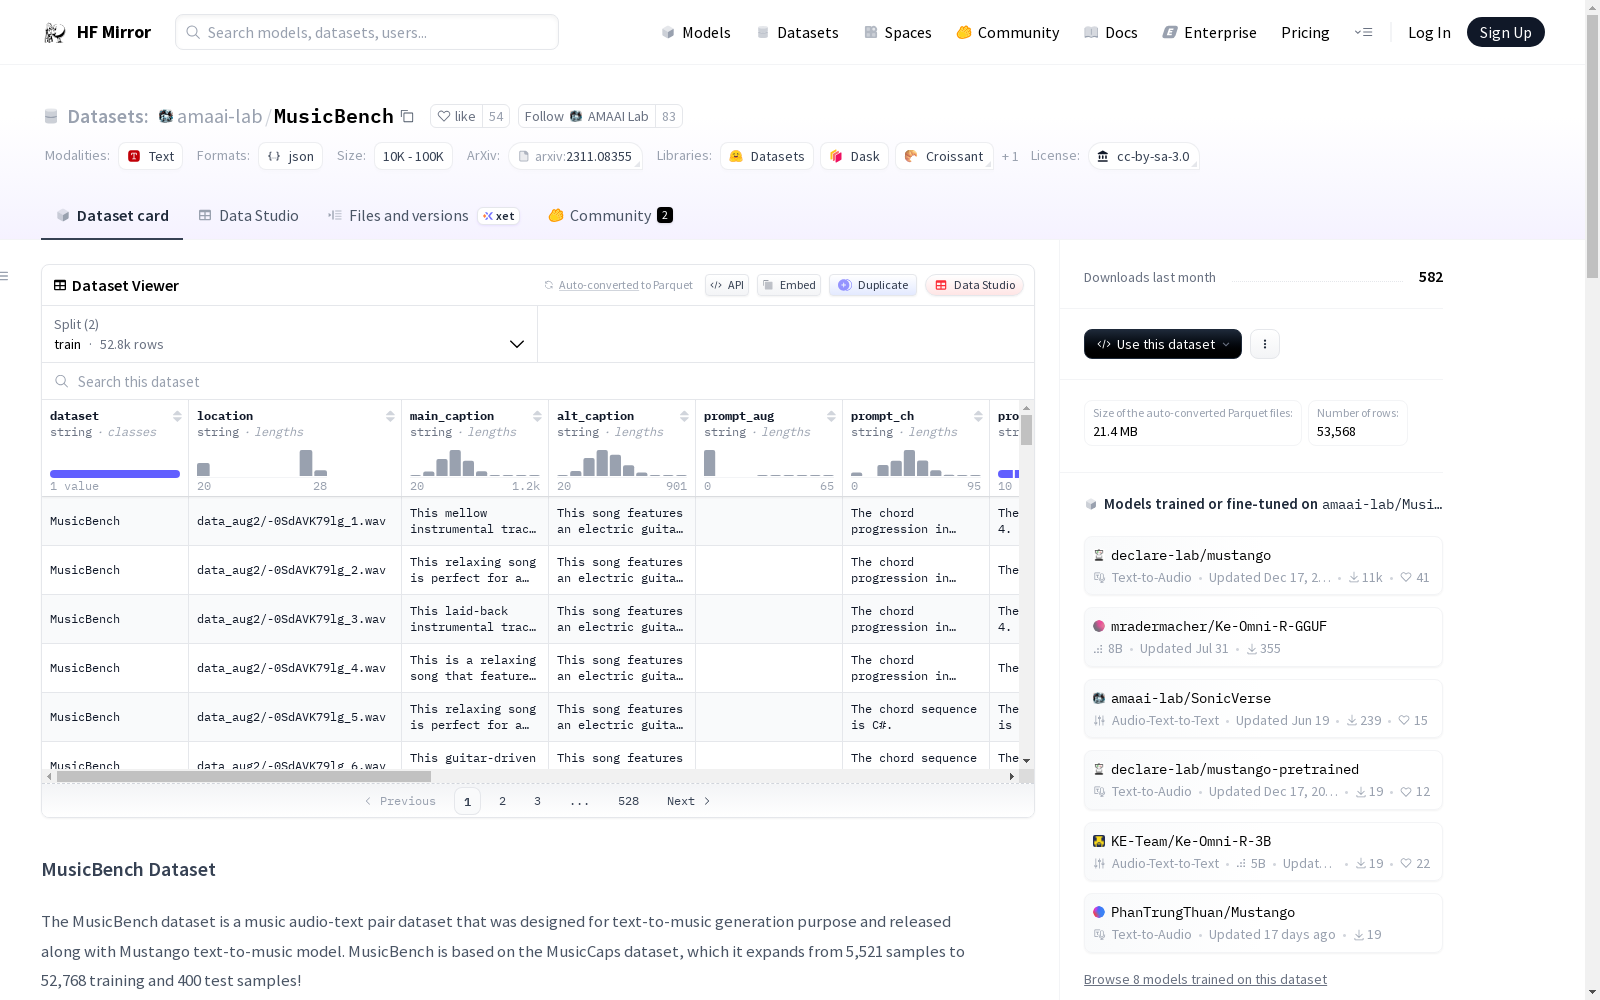Screen dimensions: 1600x1000
Task: Click the Dataset Viewer grid icon
Action: (x=60, y=285)
